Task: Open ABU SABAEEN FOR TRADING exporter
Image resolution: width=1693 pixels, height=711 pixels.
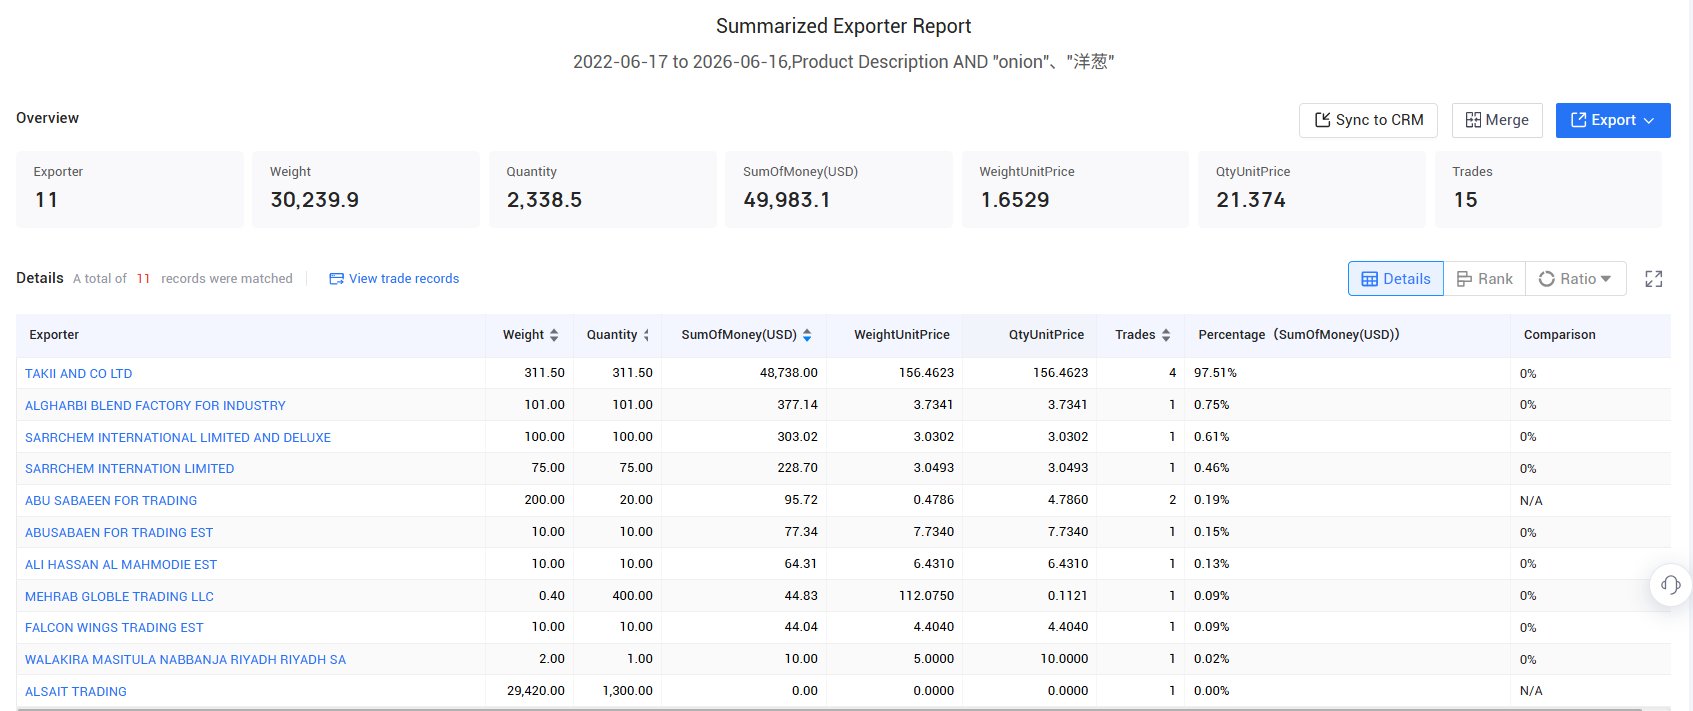Action: tap(111, 501)
